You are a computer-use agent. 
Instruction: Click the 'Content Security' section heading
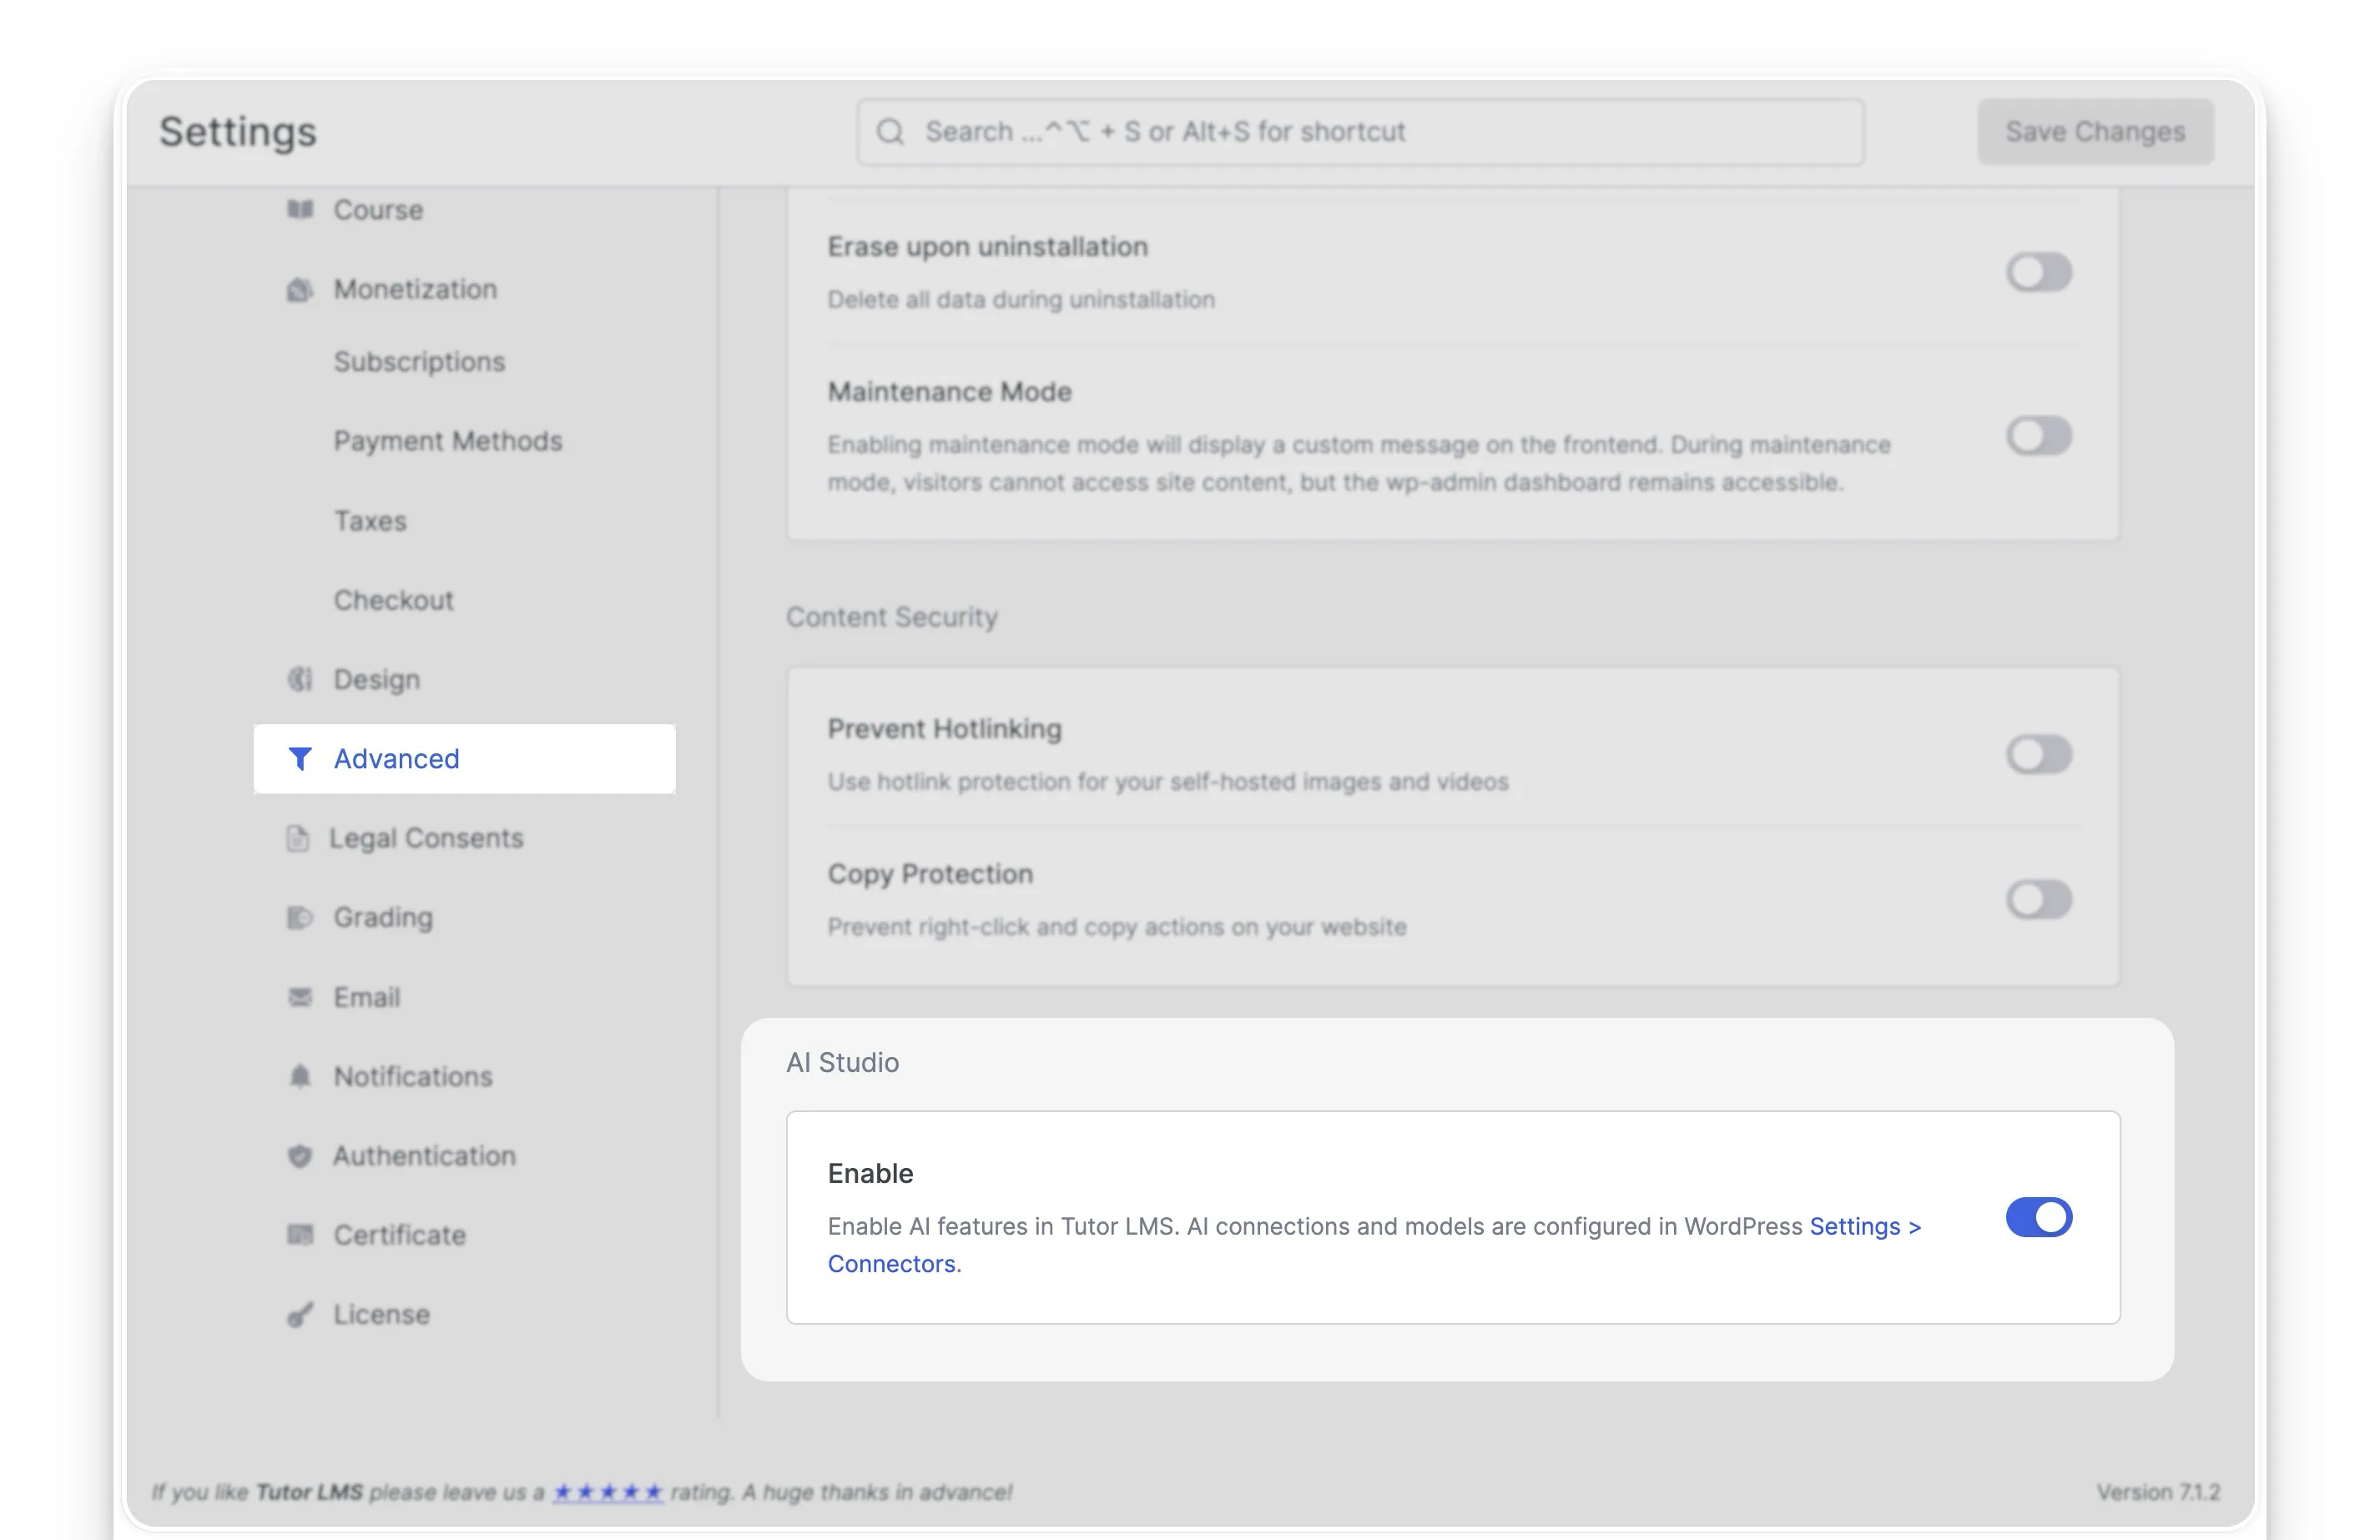[892, 617]
